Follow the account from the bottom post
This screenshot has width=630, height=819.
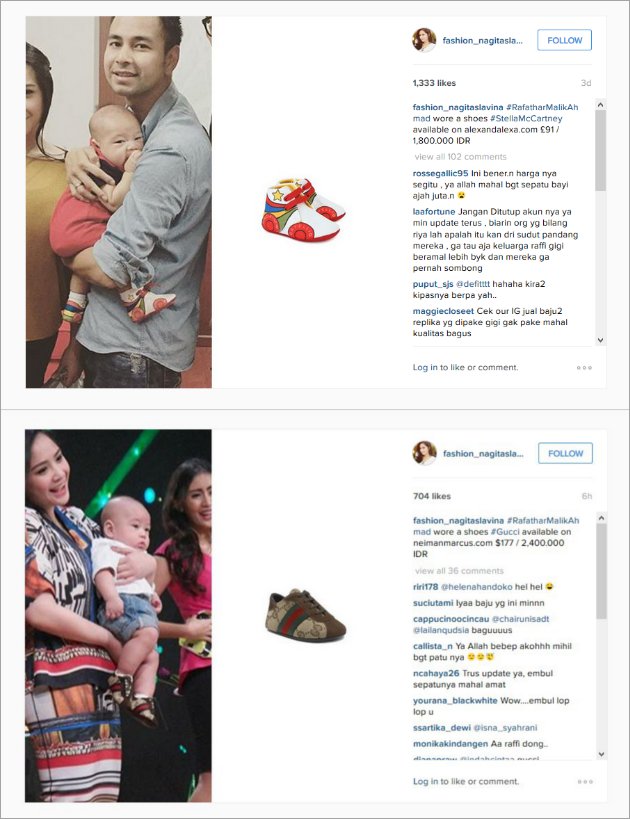(565, 453)
